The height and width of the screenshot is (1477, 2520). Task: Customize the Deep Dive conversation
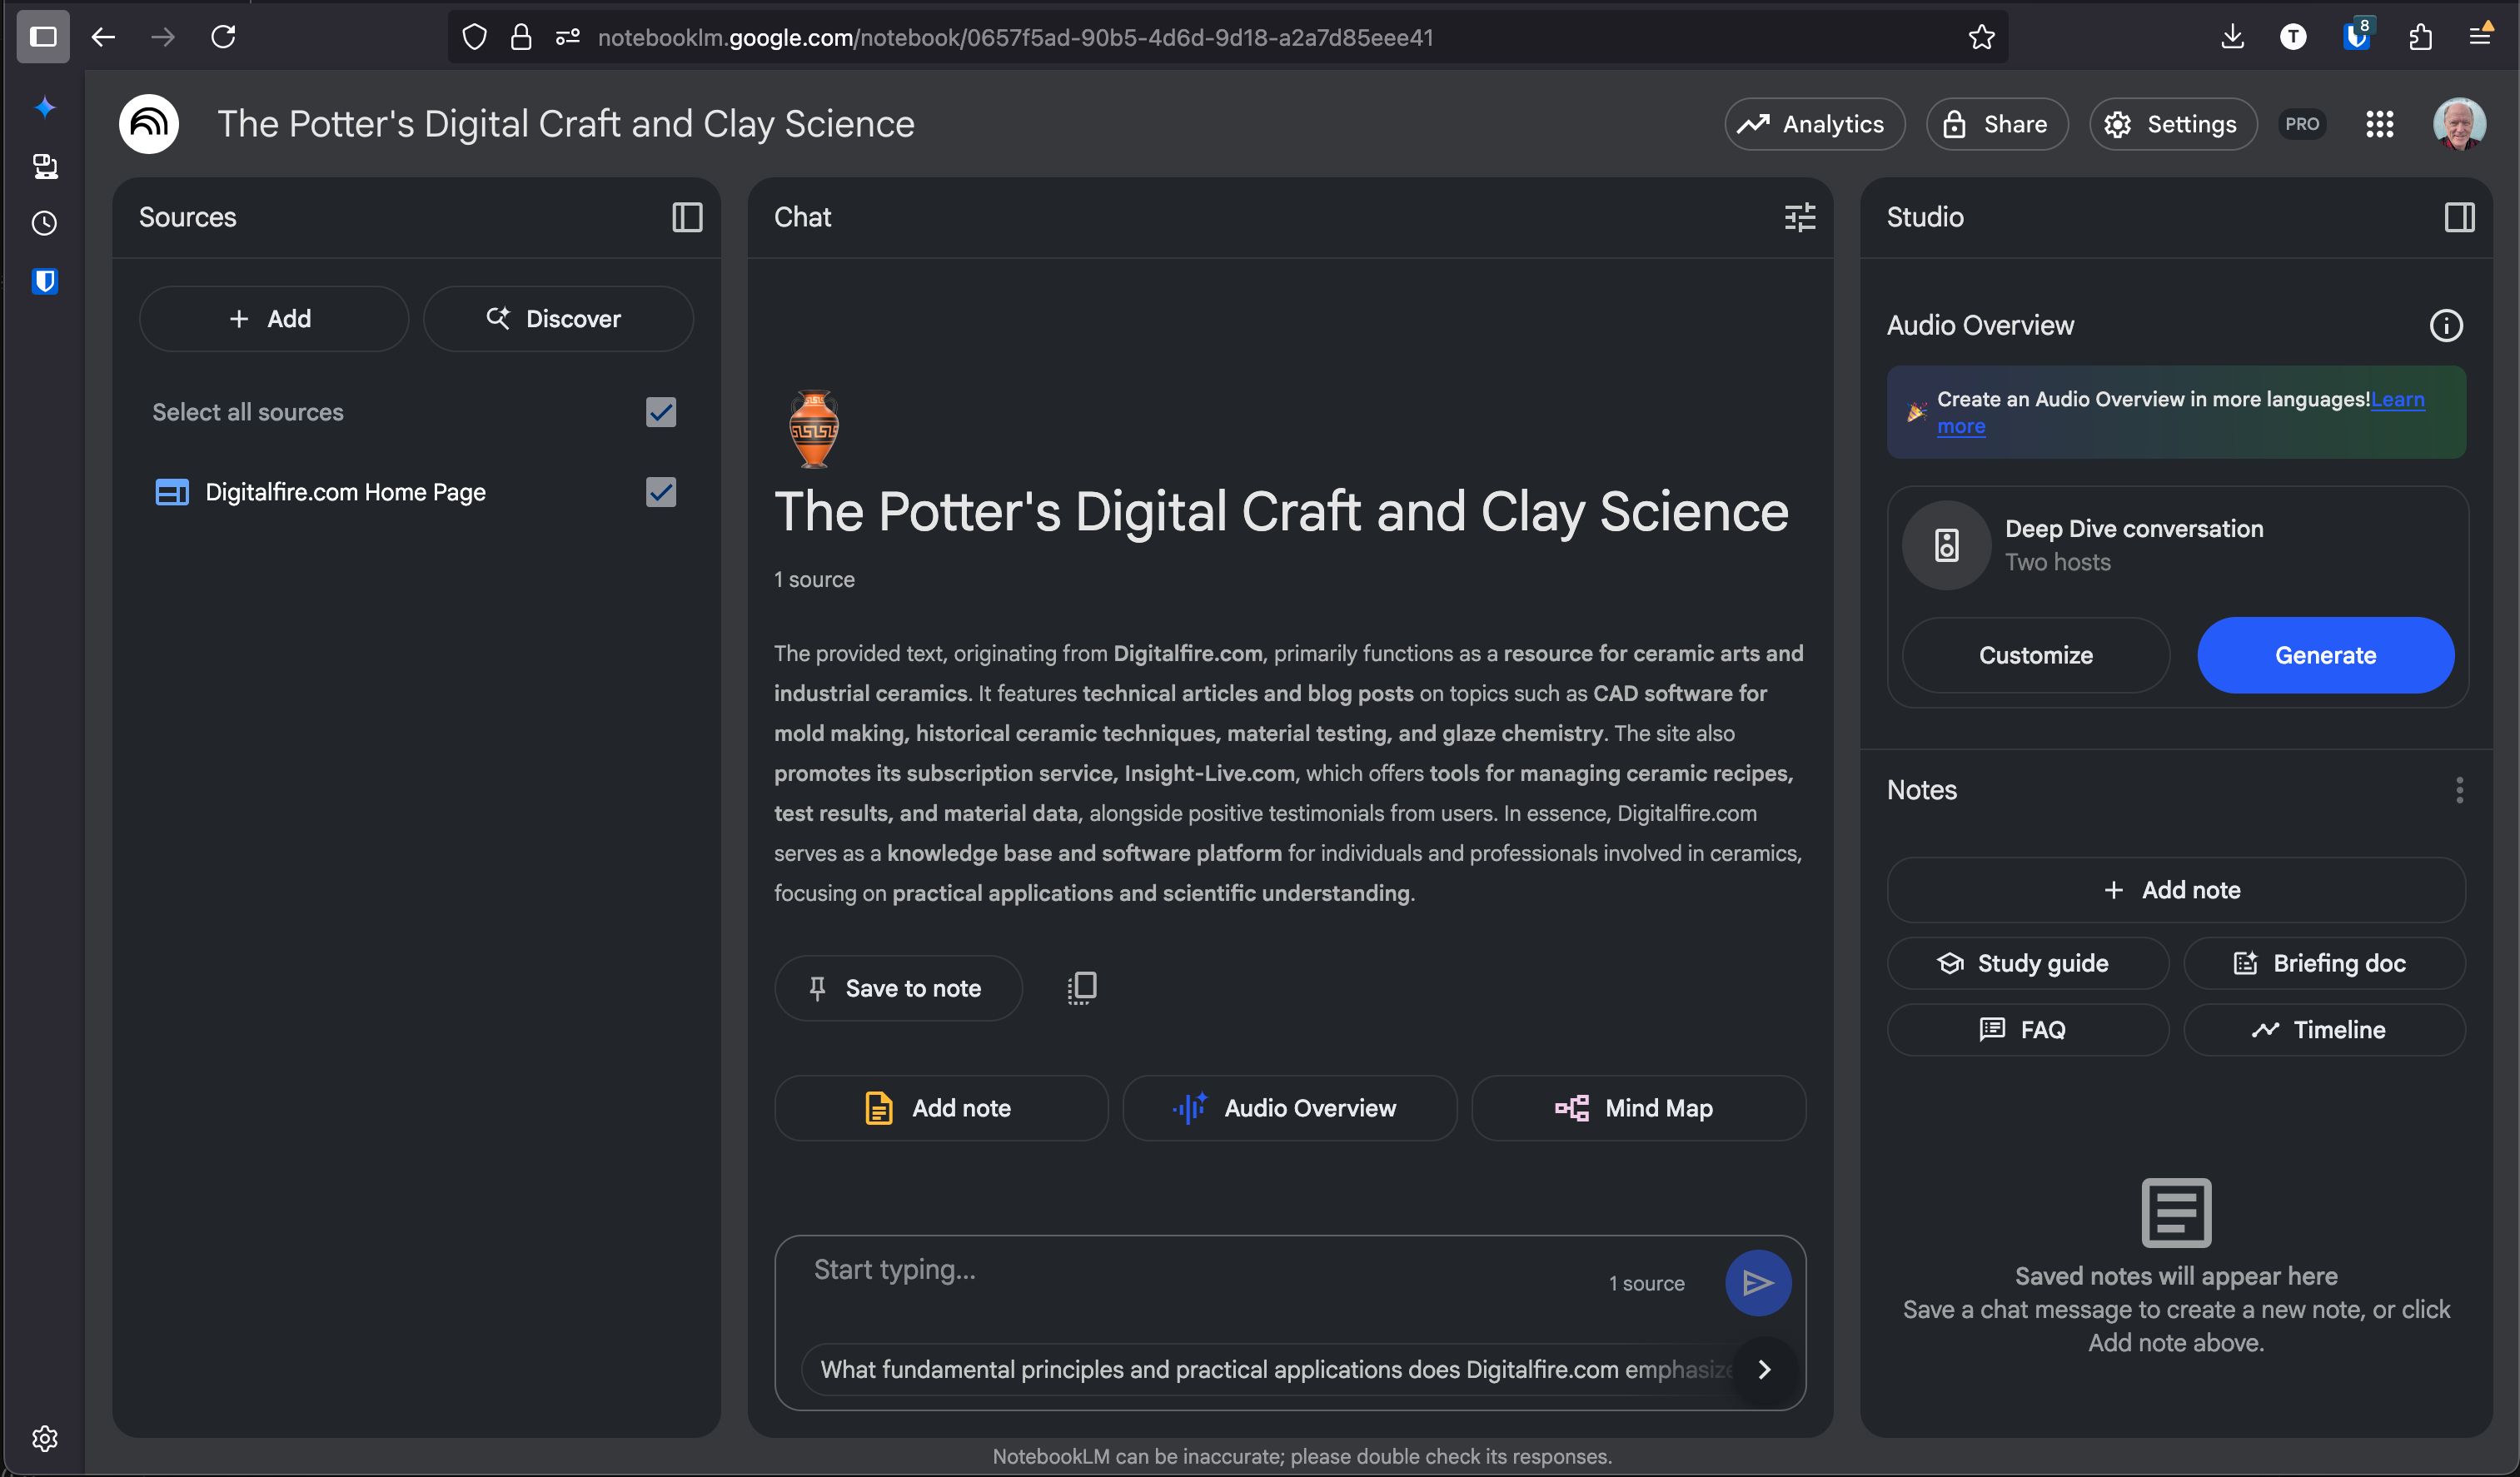tap(2035, 655)
